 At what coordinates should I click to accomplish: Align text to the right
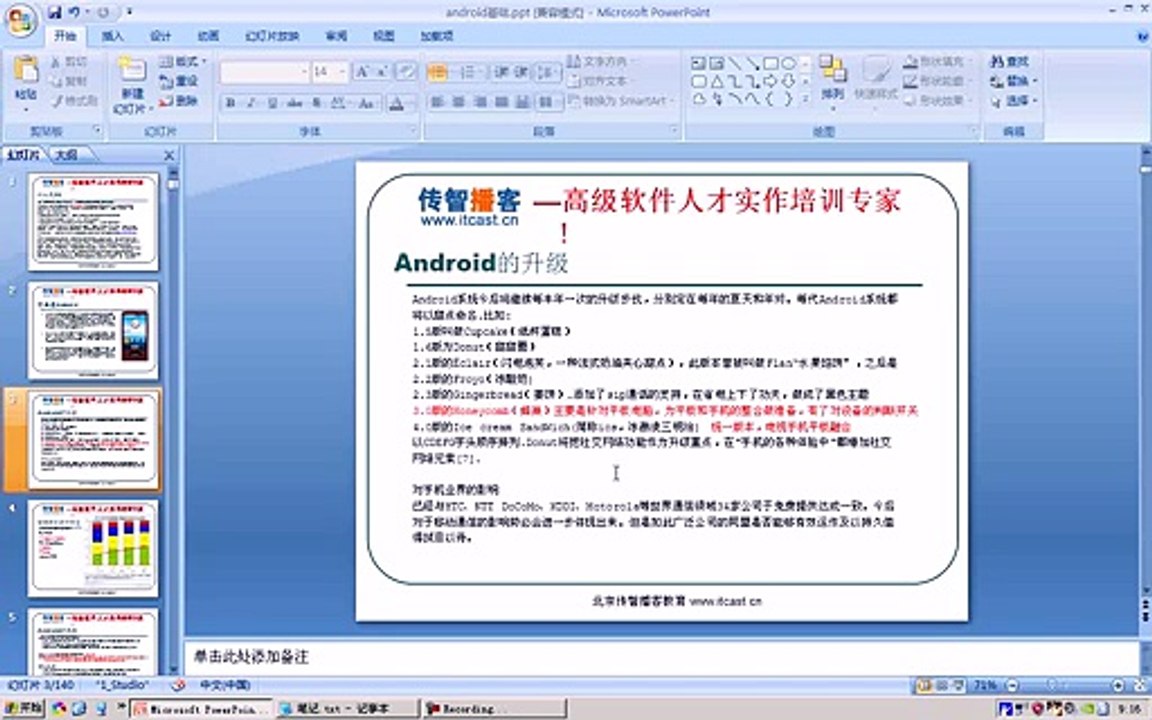(x=480, y=101)
